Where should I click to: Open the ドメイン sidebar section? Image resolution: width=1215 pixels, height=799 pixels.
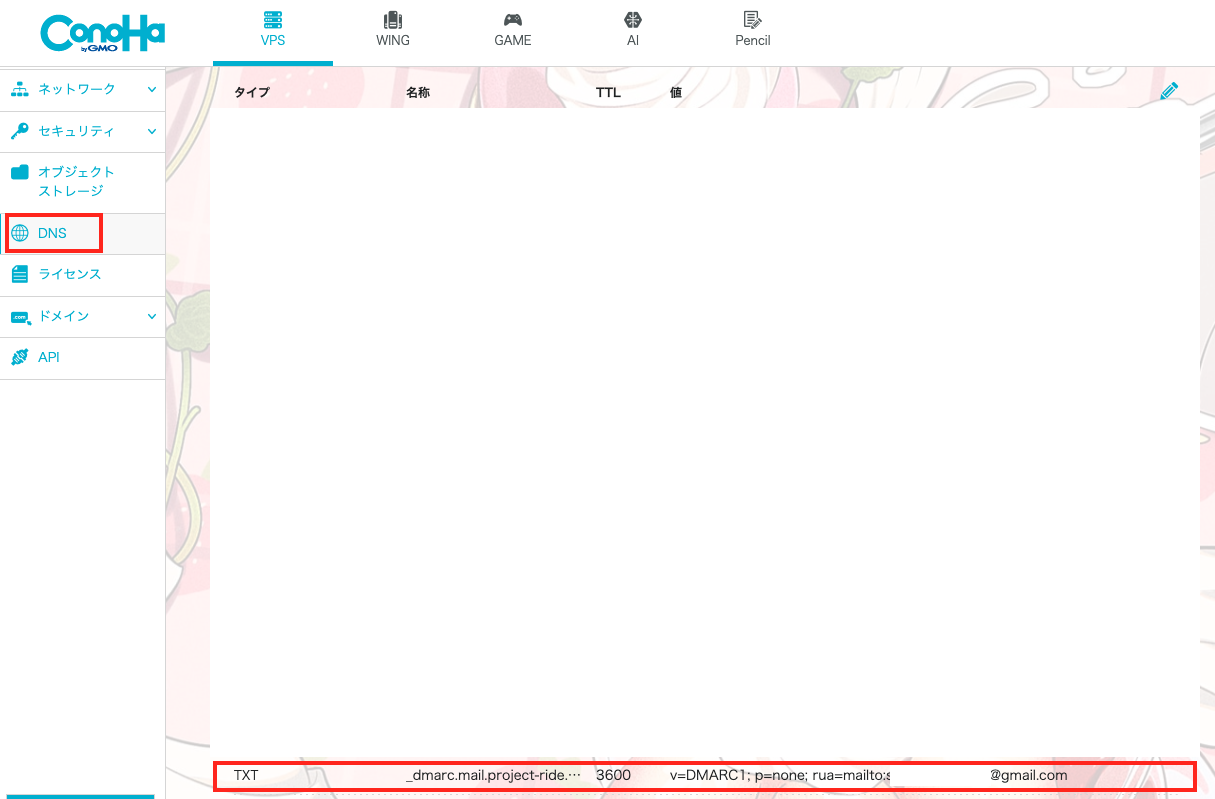pyautogui.click(x=82, y=316)
